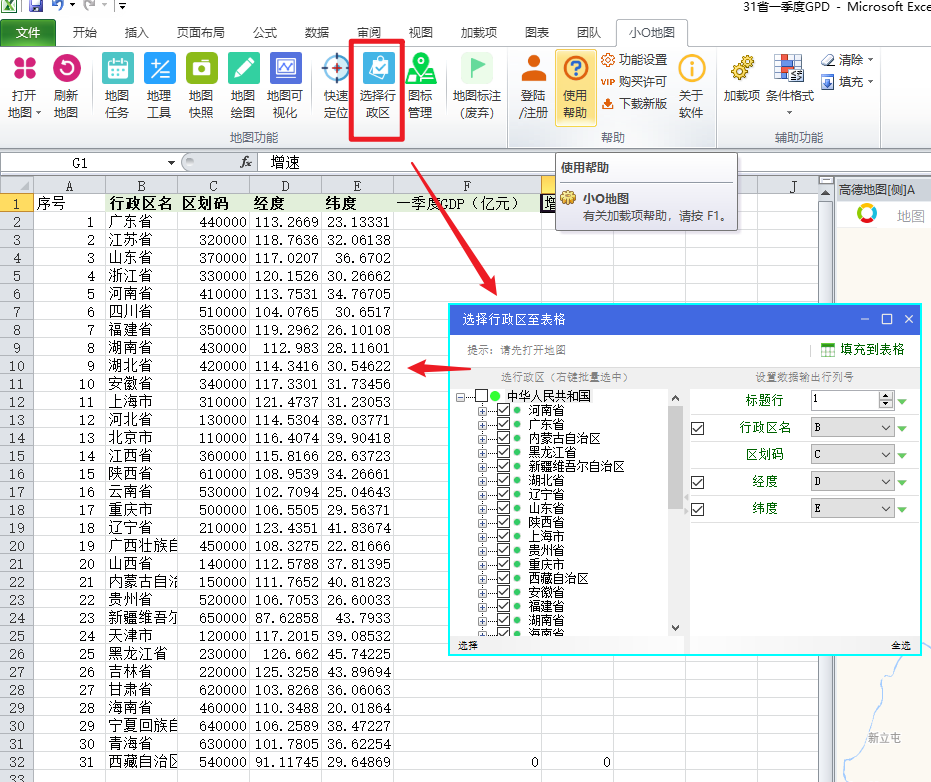Open 选择行政区 region selector
This screenshot has width=931, height=782.
[x=378, y=87]
